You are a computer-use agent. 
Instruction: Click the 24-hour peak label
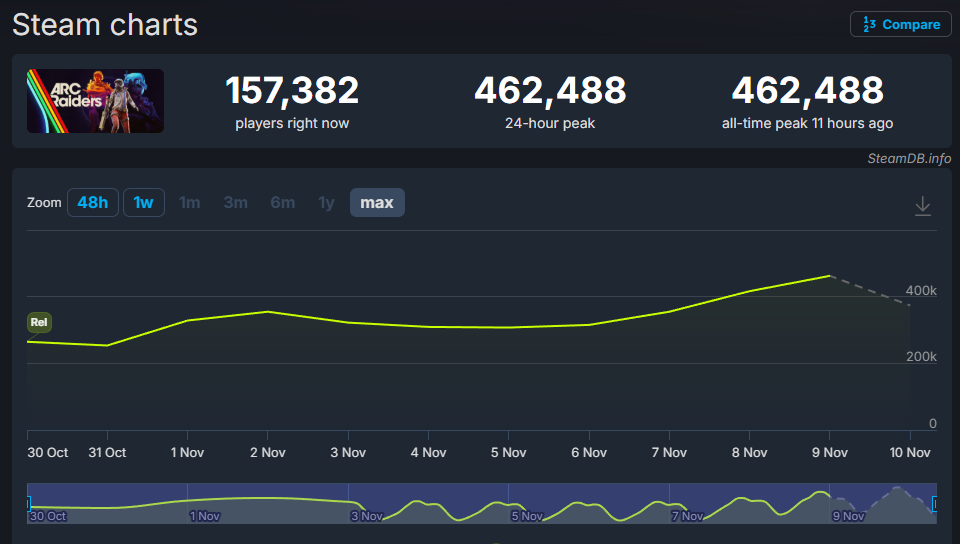(550, 123)
